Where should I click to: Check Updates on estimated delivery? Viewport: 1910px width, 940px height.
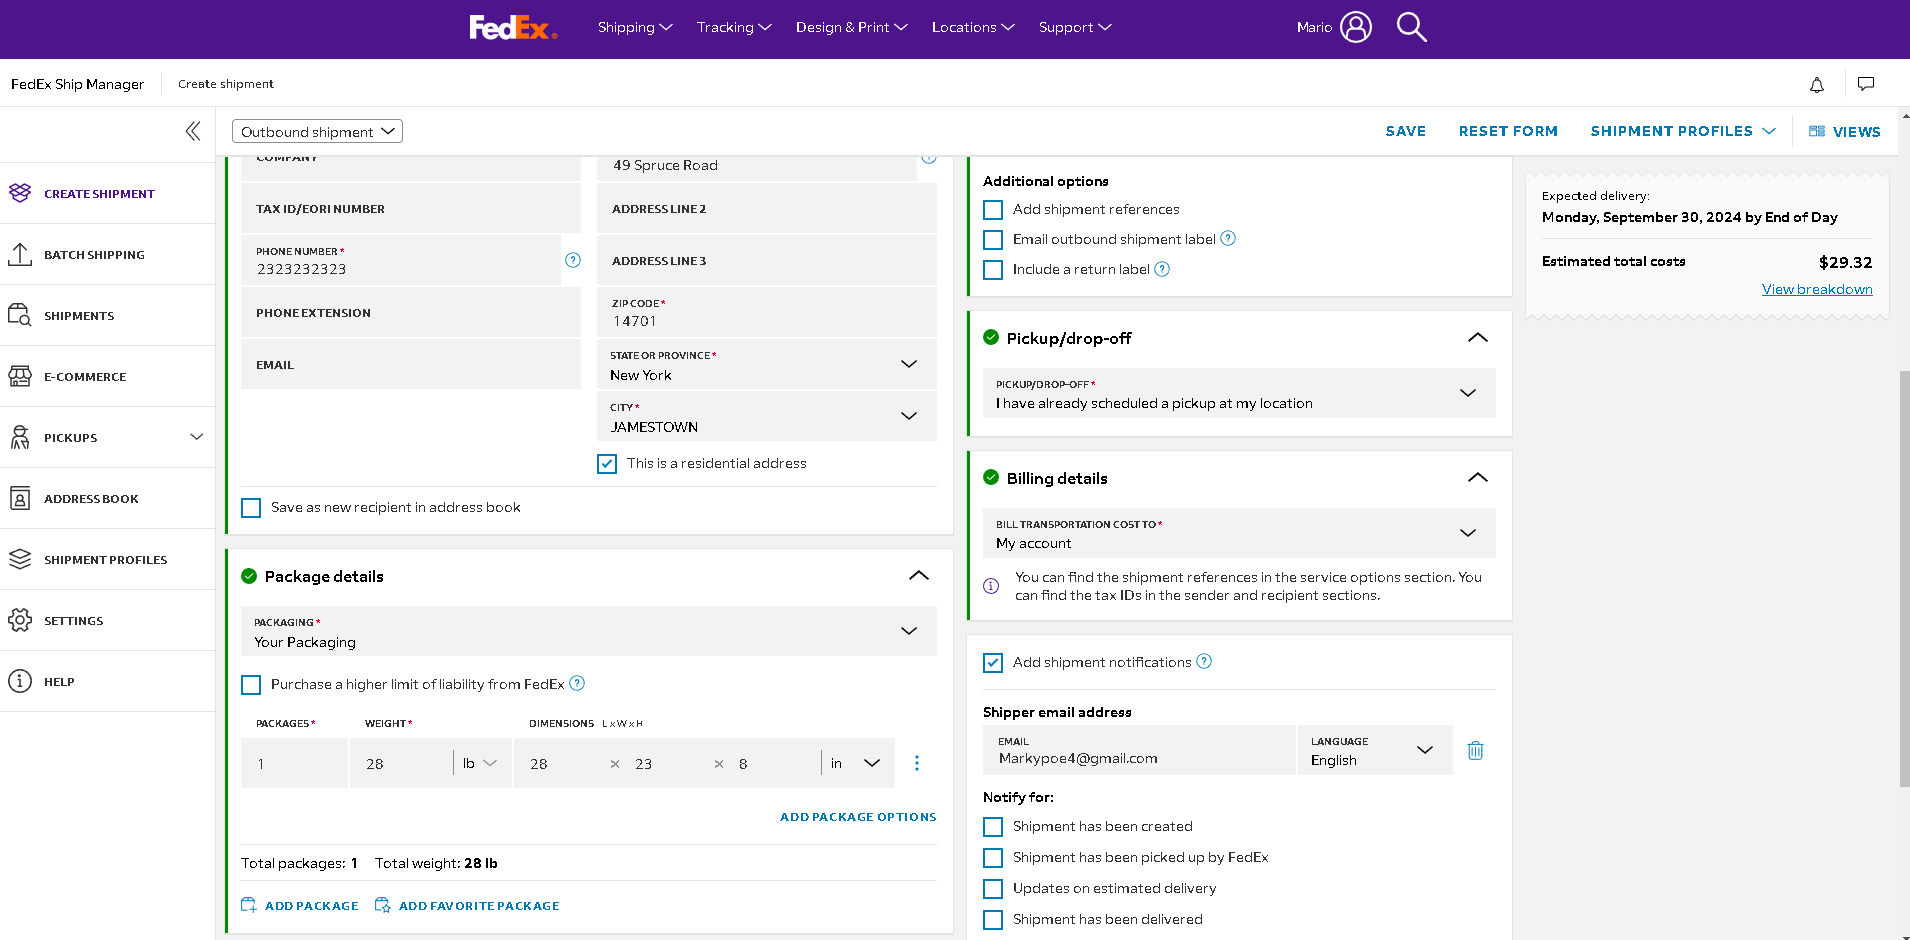pos(993,889)
